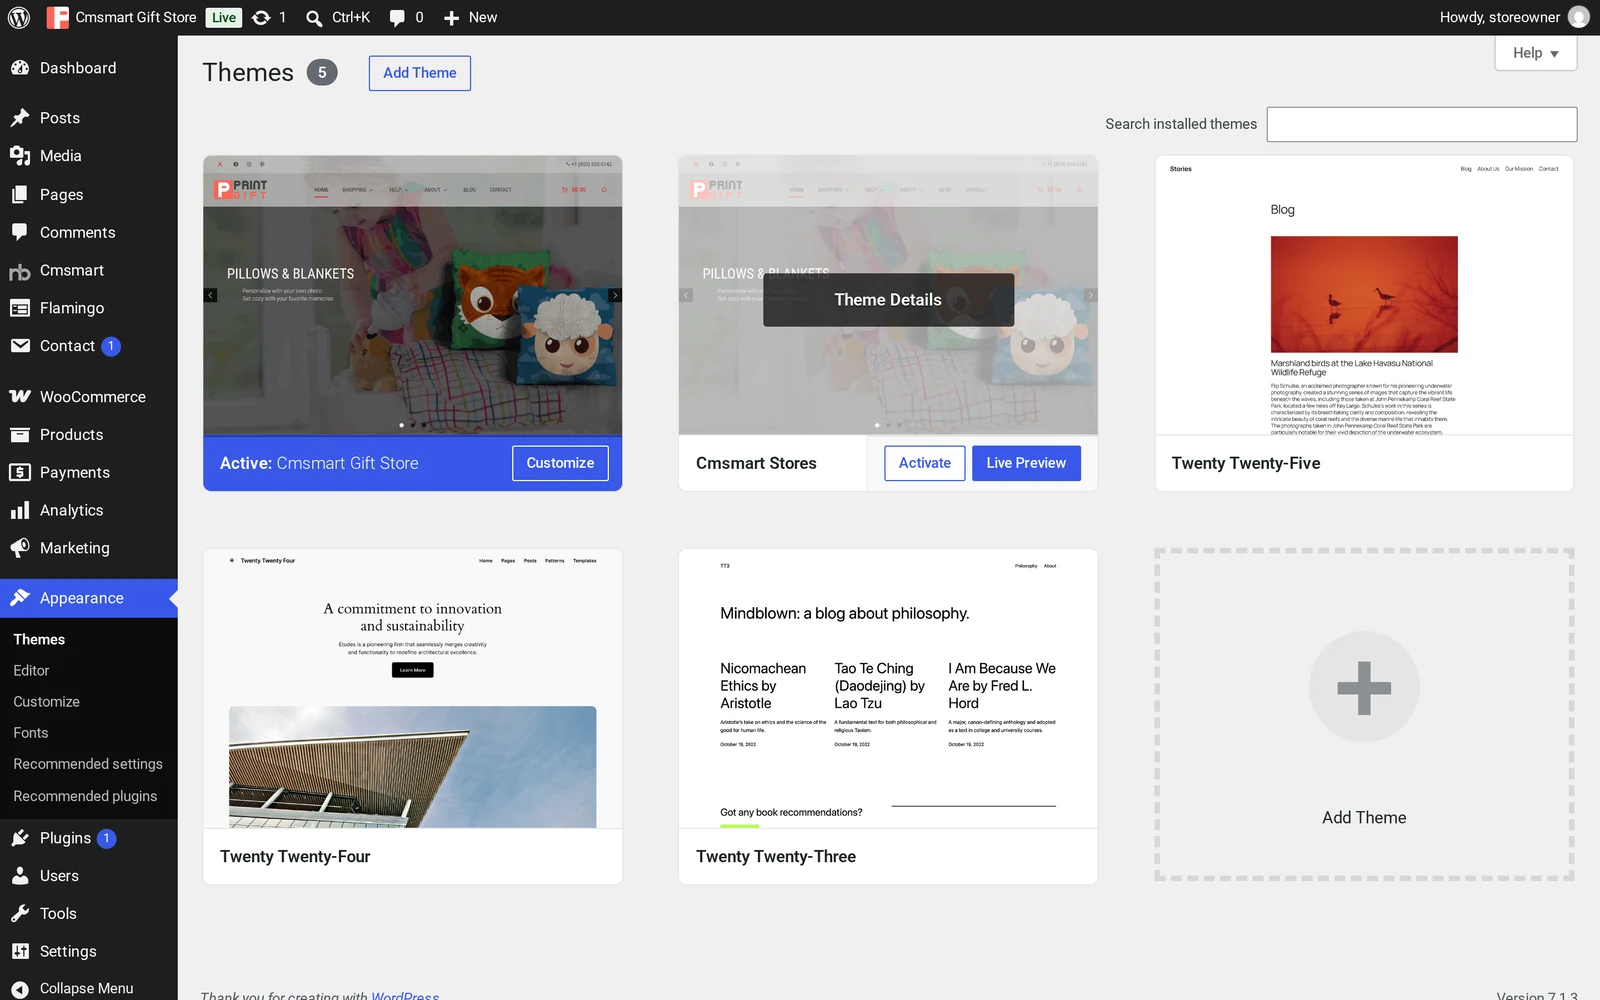This screenshot has height=1000, width=1600.
Task: Select Customize under Appearance
Action: (46, 702)
